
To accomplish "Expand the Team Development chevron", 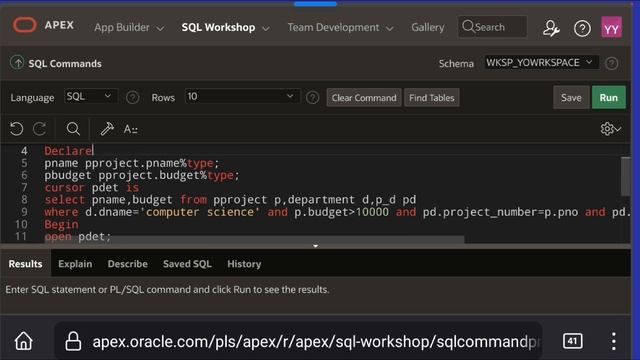I will click(x=390, y=29).
